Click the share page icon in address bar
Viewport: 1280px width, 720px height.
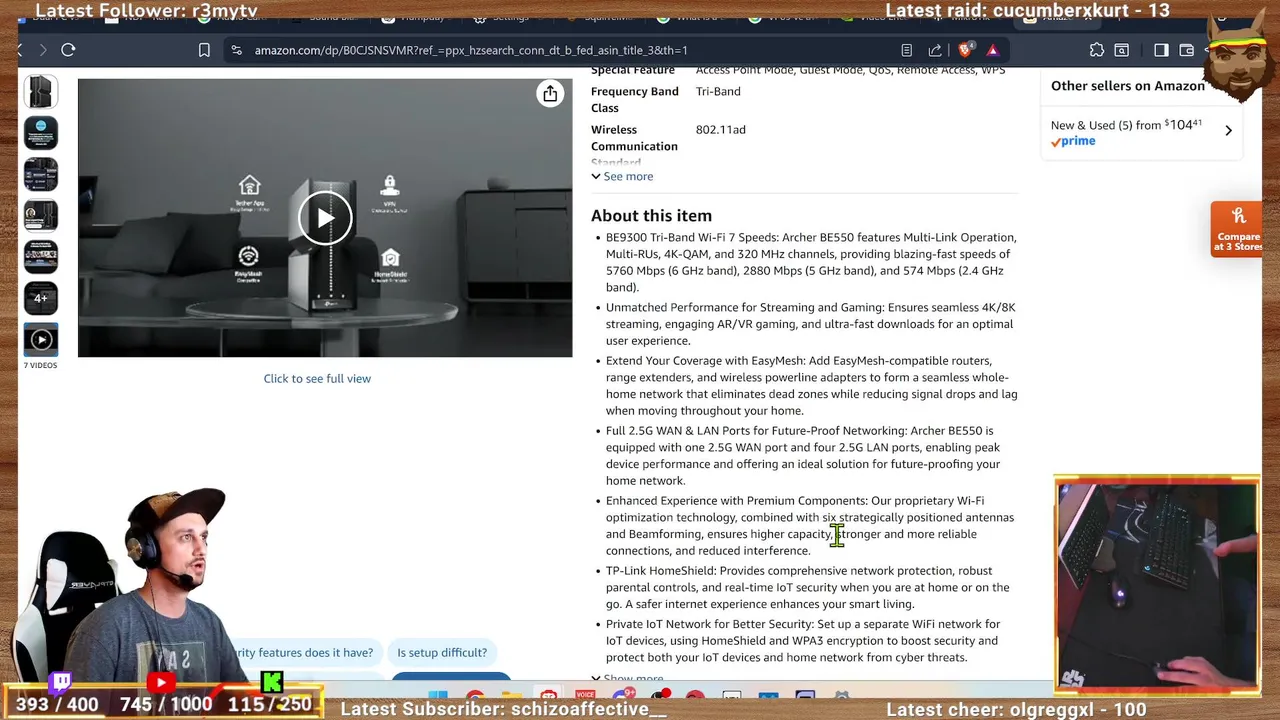[x=935, y=50]
